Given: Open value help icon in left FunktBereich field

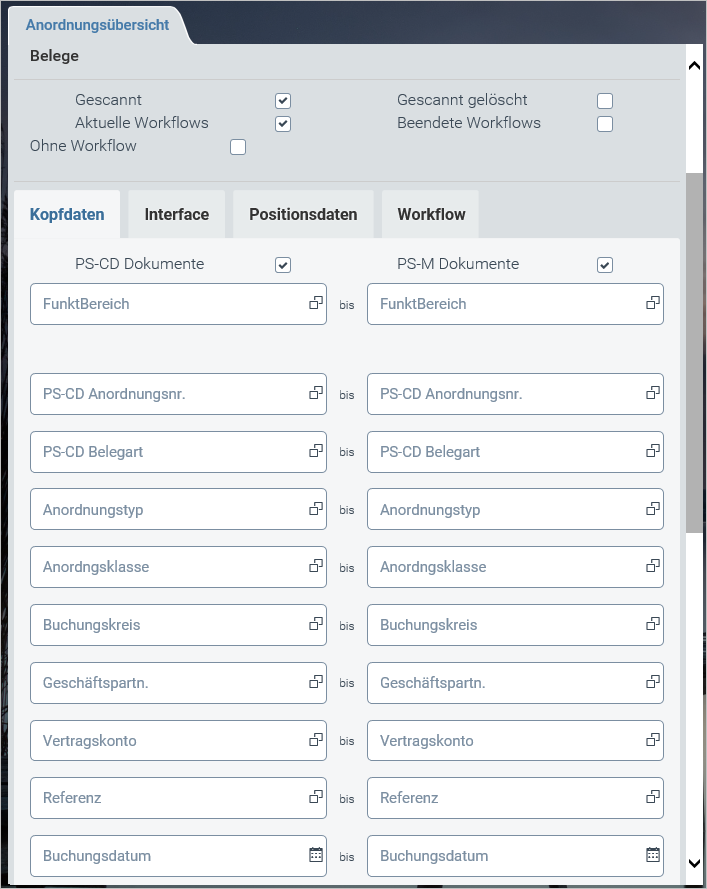Looking at the screenshot, I should 315,302.
